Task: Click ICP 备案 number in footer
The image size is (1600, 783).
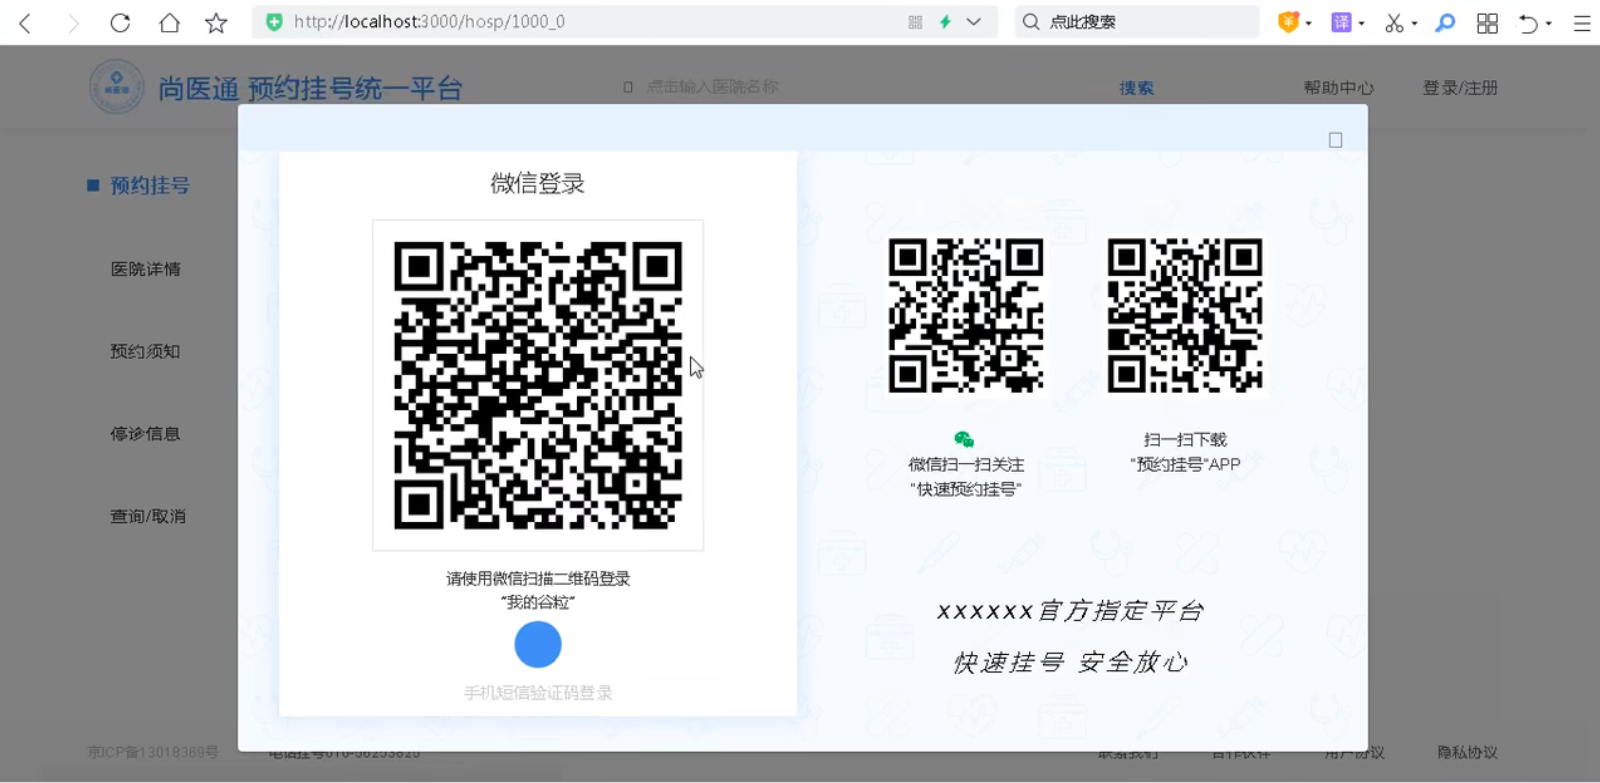Action: pyautogui.click(x=152, y=752)
